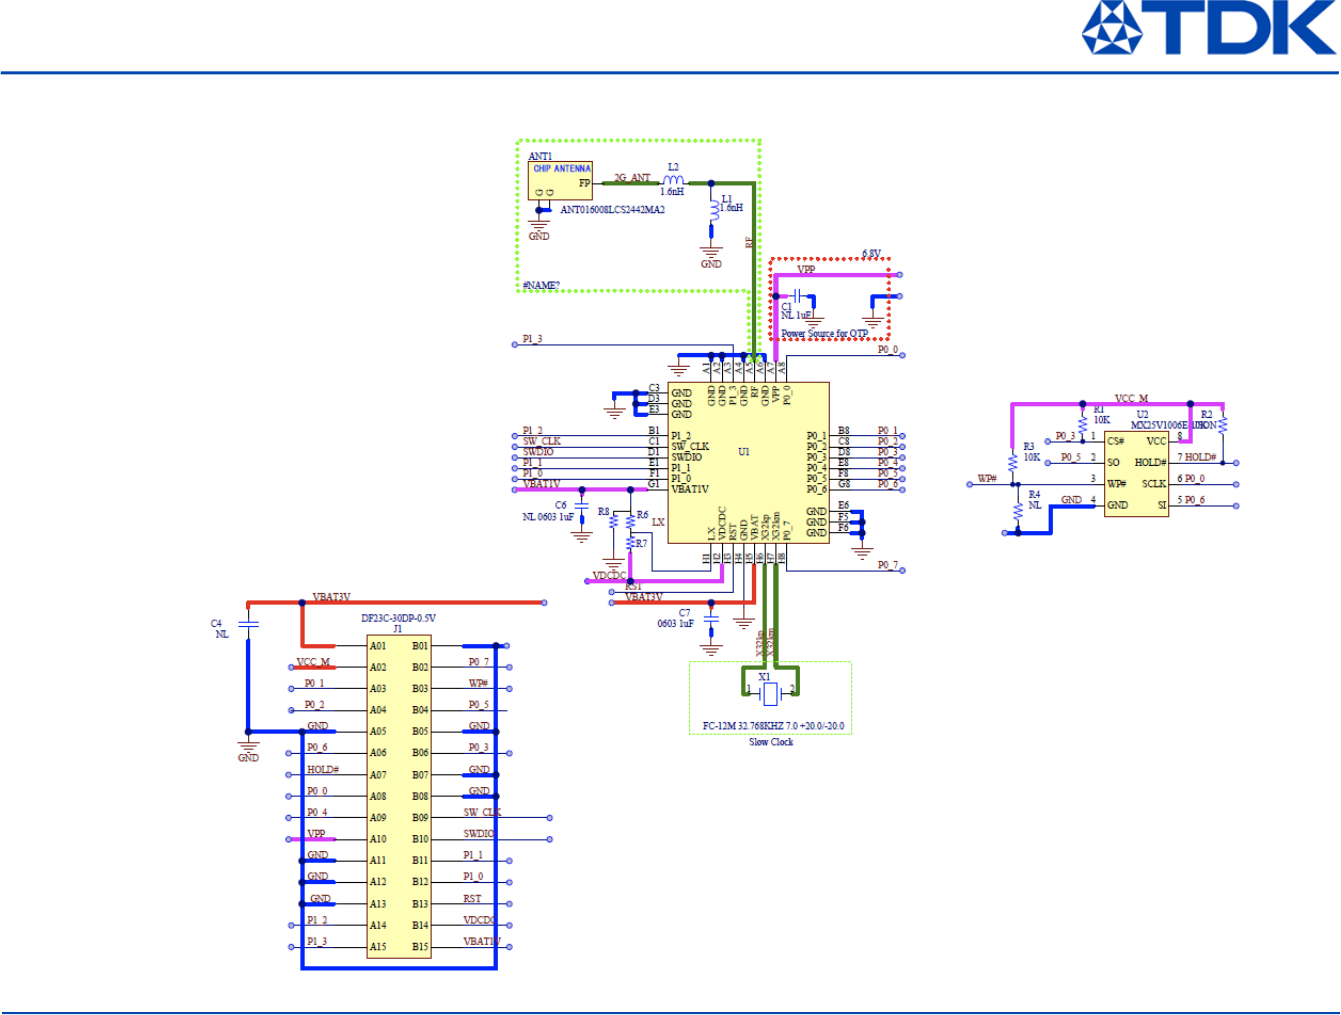Click the 'SCLK' pin label on U2
Viewport: 1341px width, 1015px height.
[1154, 484]
